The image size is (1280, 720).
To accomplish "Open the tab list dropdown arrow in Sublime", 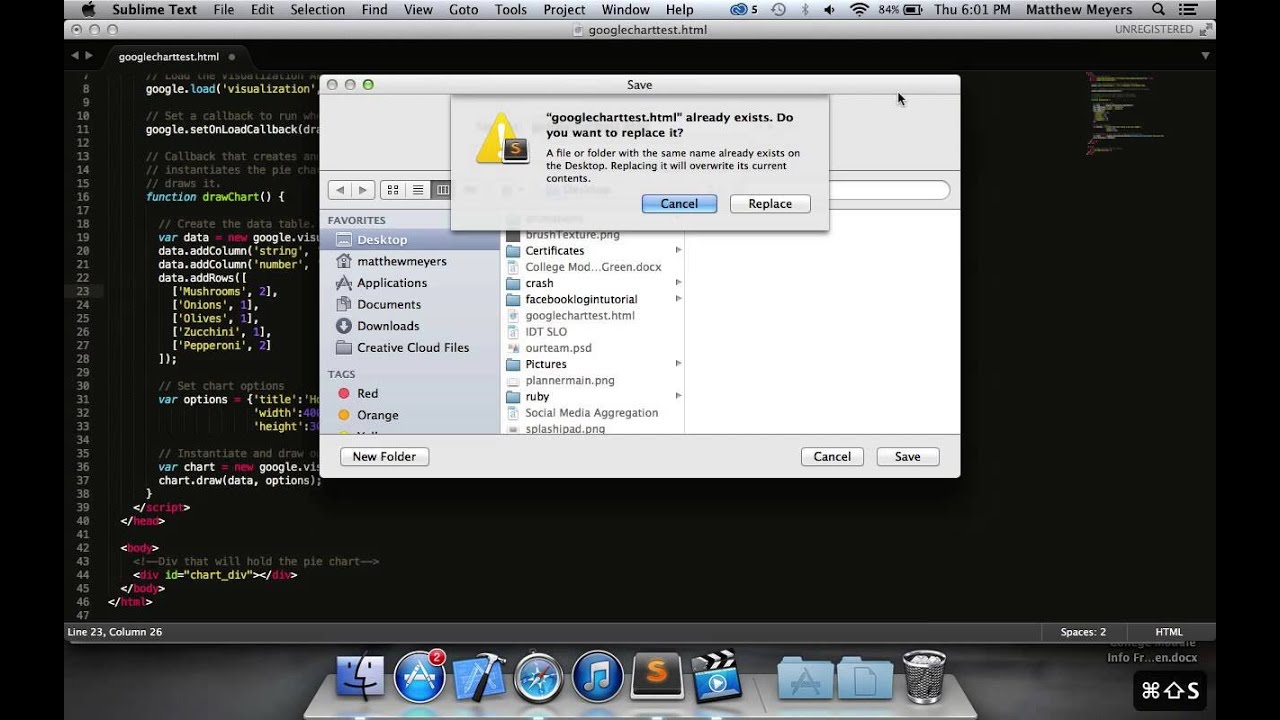I will [x=1206, y=56].
